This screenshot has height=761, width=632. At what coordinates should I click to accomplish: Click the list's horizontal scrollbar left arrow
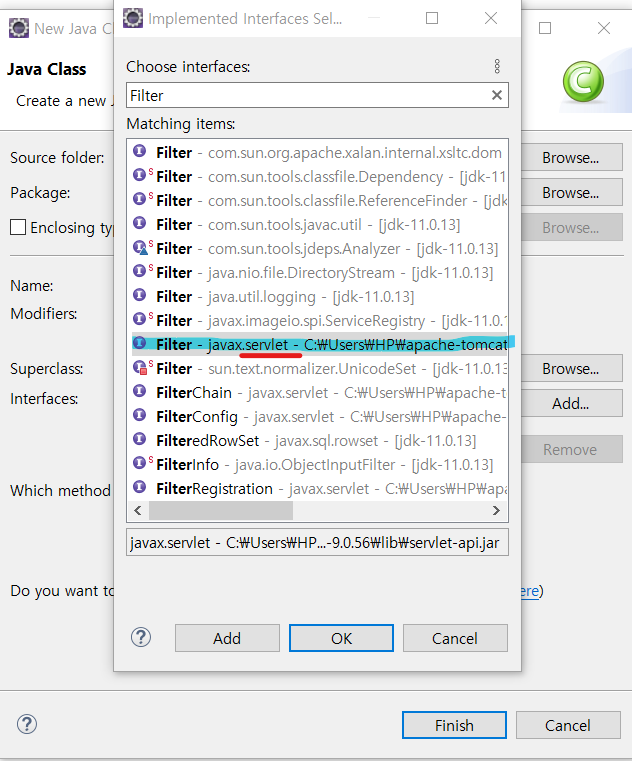pyautogui.click(x=138, y=510)
